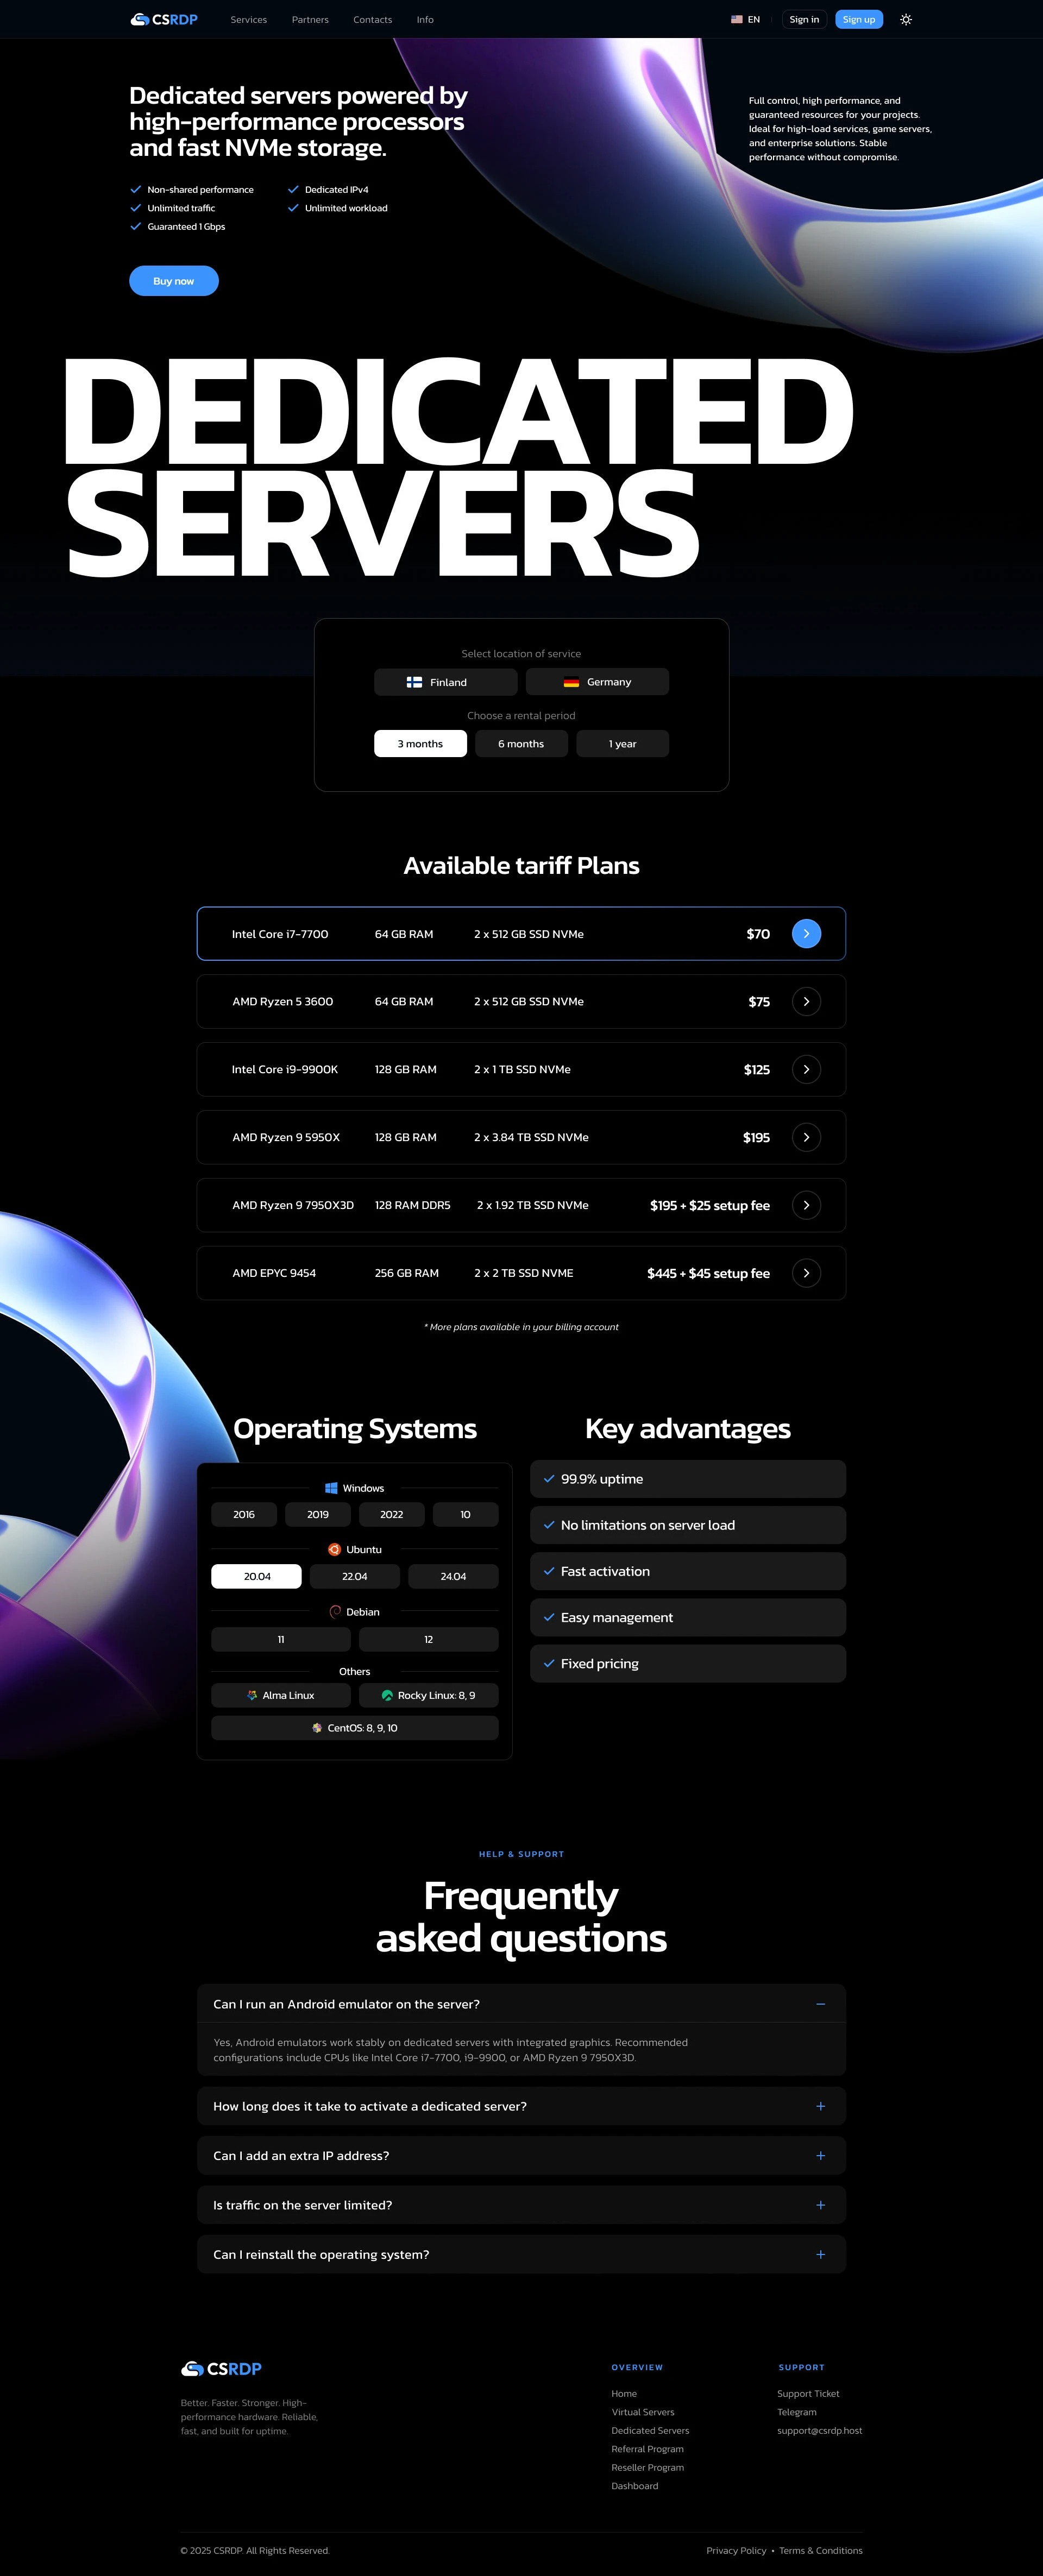The height and width of the screenshot is (2576, 1043).
Task: Select the 6 months rental period
Action: pyautogui.click(x=521, y=744)
